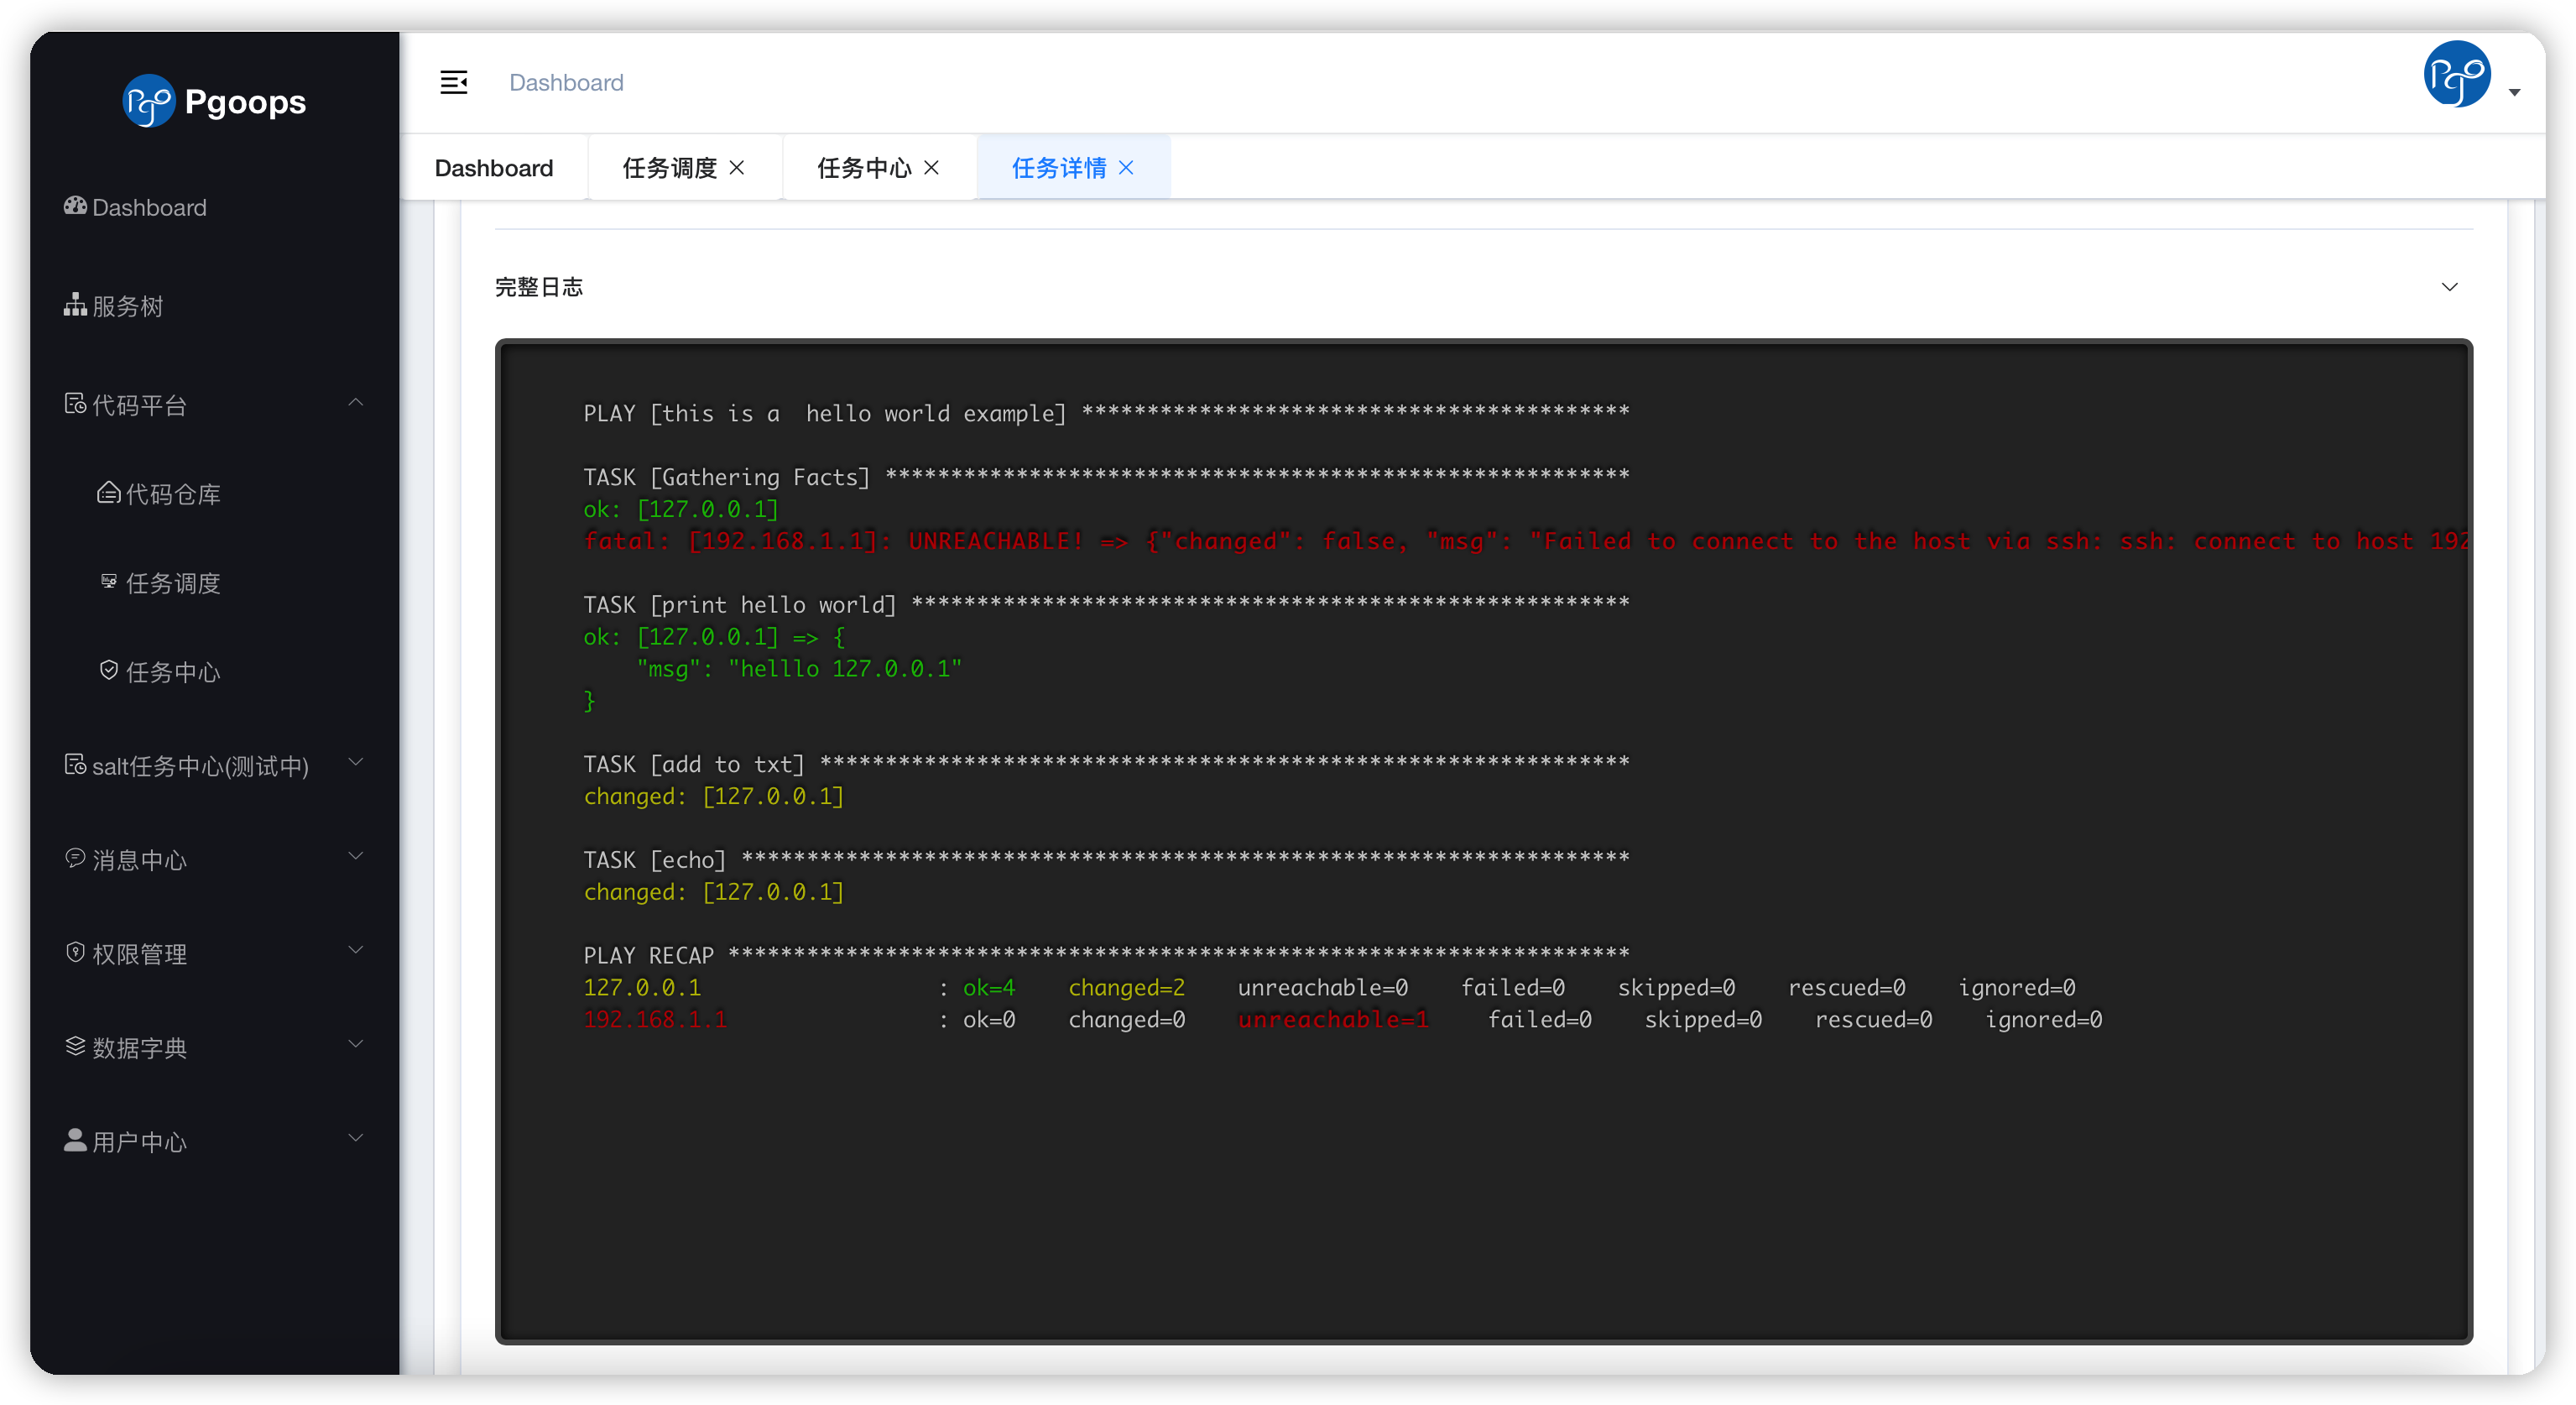
Task: Click the 任务调度 schedule icon
Action: pos(109,581)
